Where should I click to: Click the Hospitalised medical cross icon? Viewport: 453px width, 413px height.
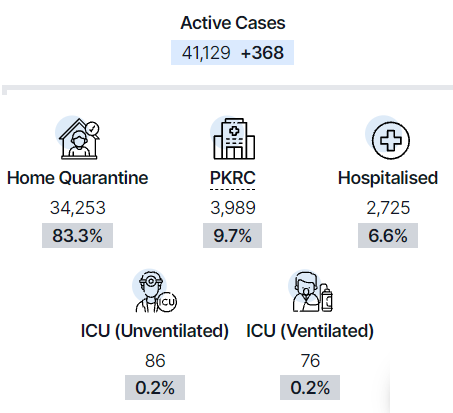tap(388, 137)
